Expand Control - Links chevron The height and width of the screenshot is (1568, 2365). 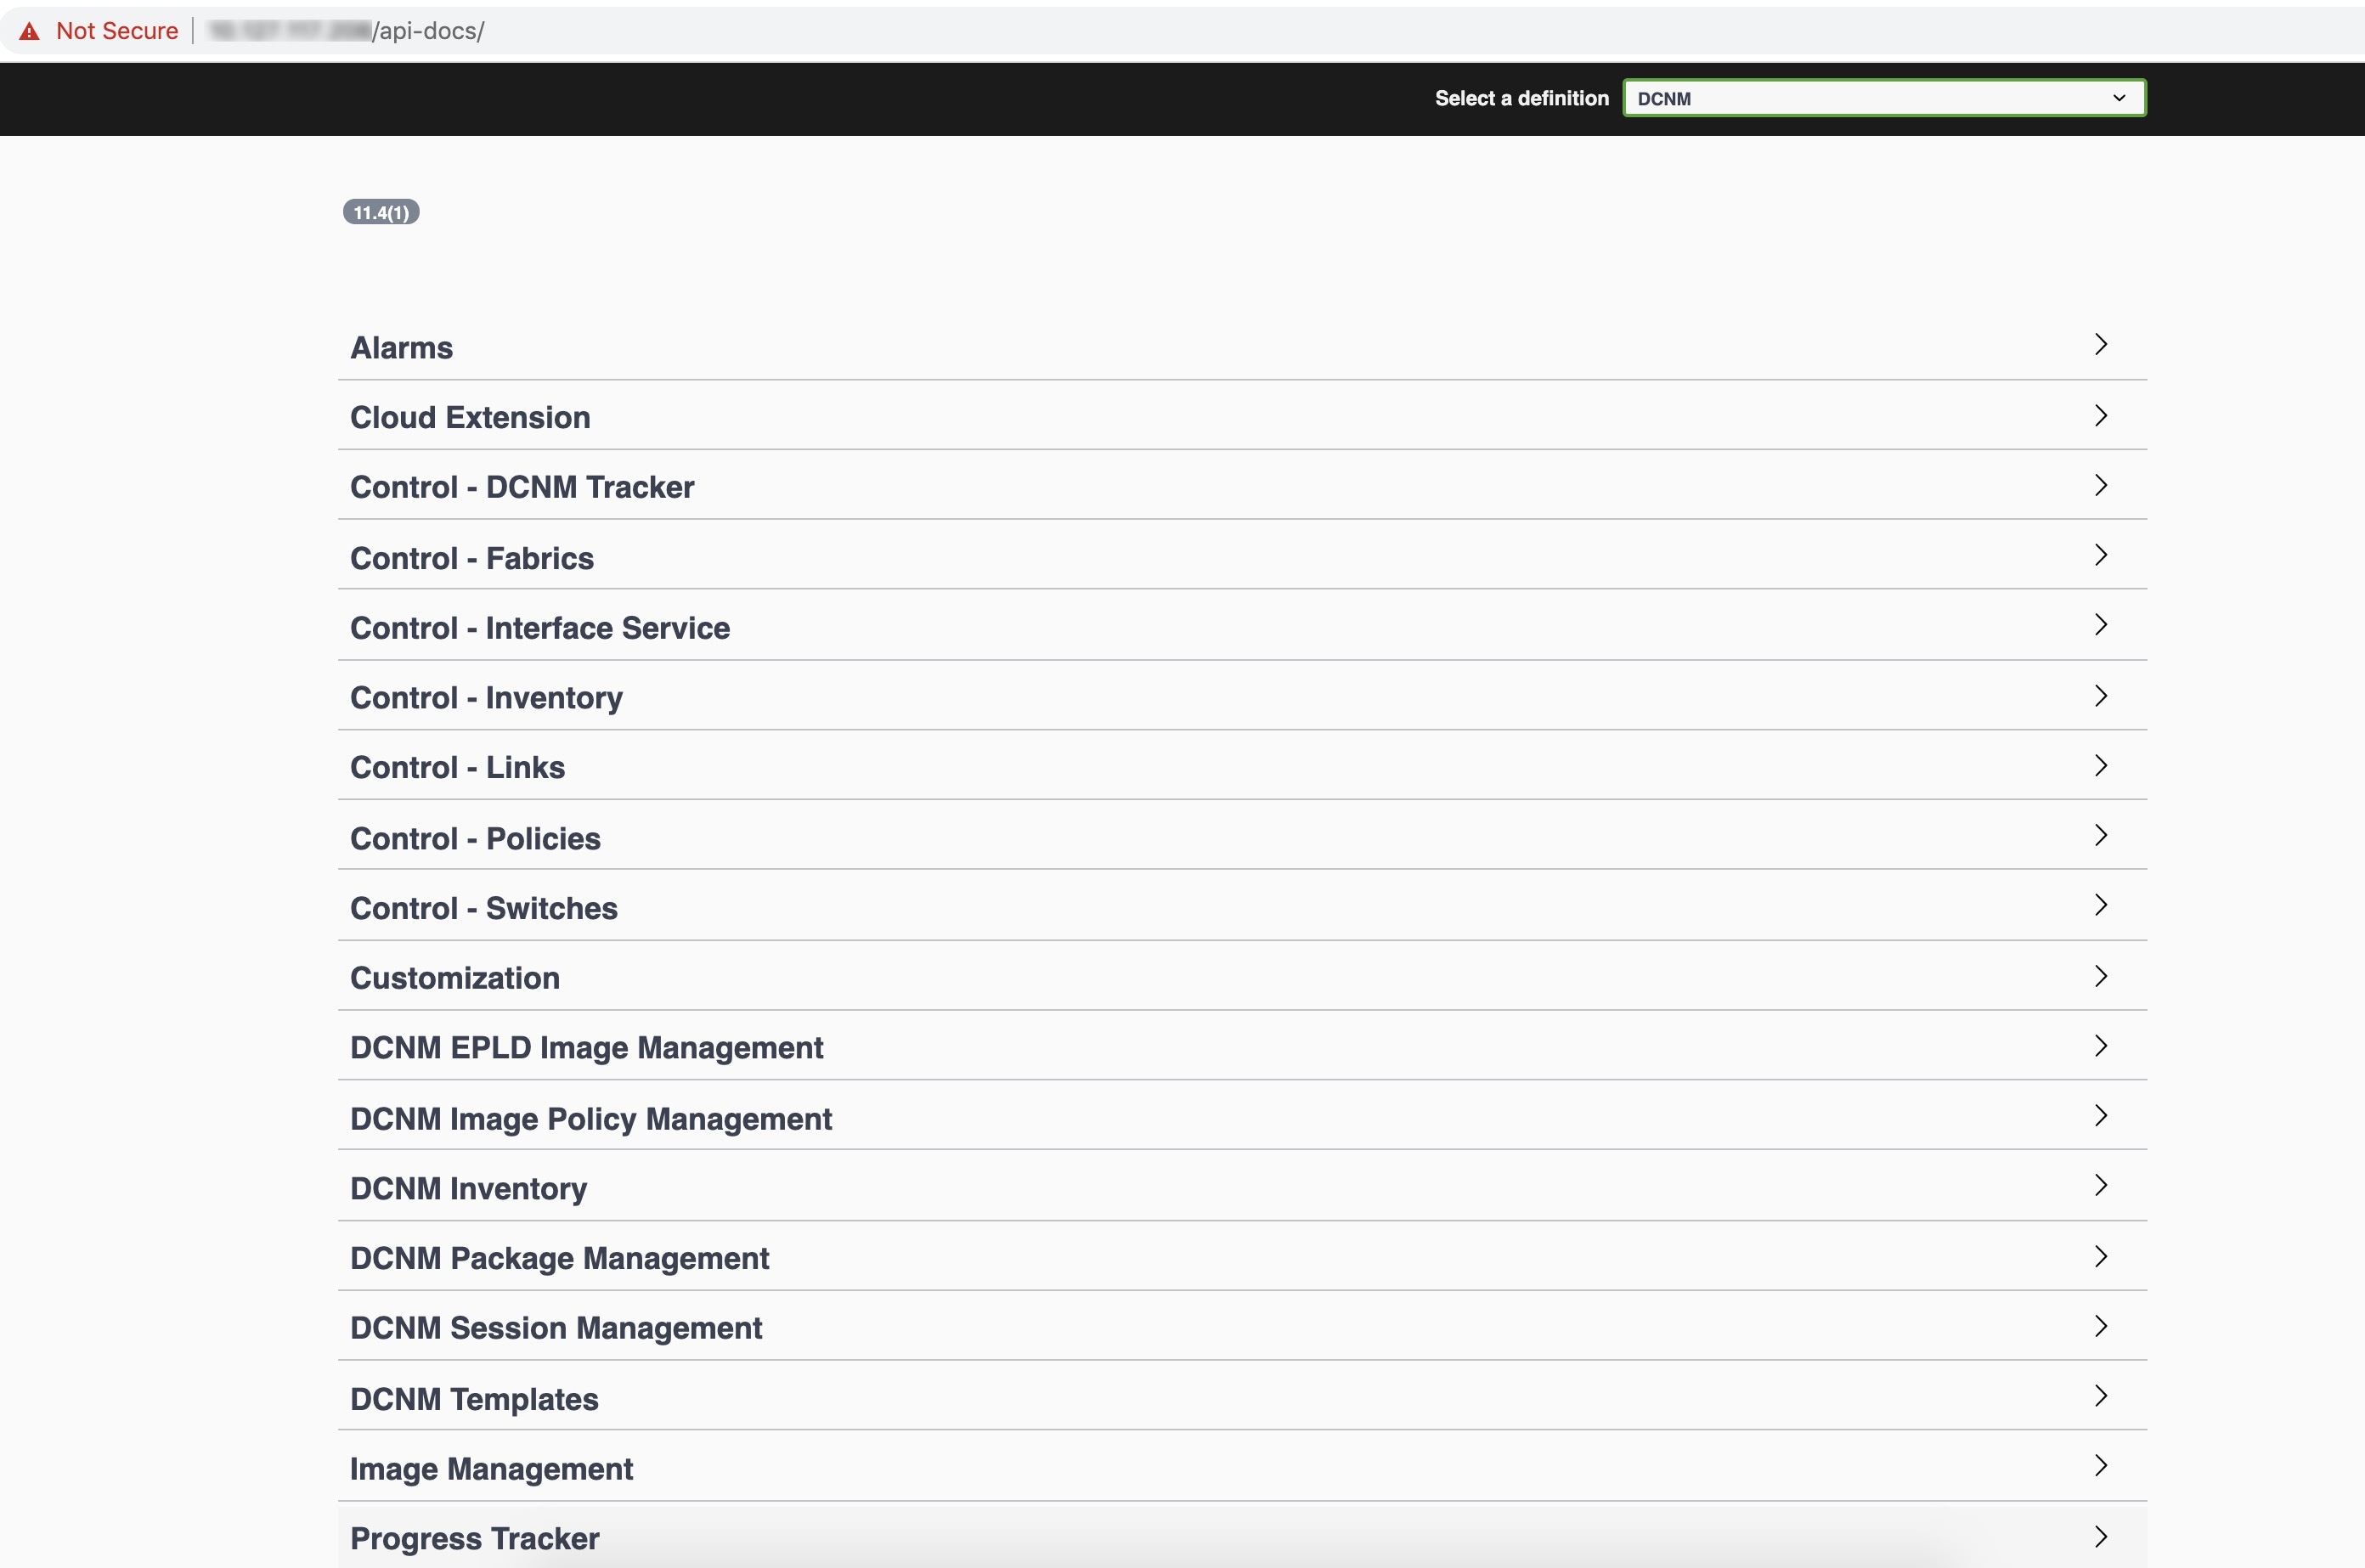pyautogui.click(x=2101, y=766)
